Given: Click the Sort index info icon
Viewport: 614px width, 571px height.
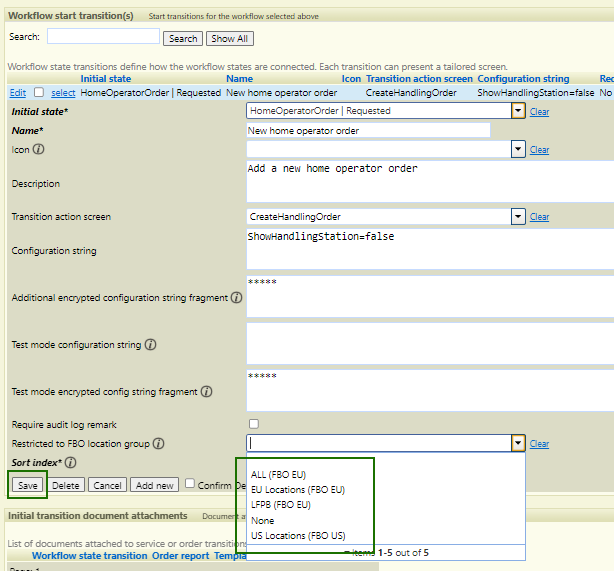Looking at the screenshot, I should [70, 463].
